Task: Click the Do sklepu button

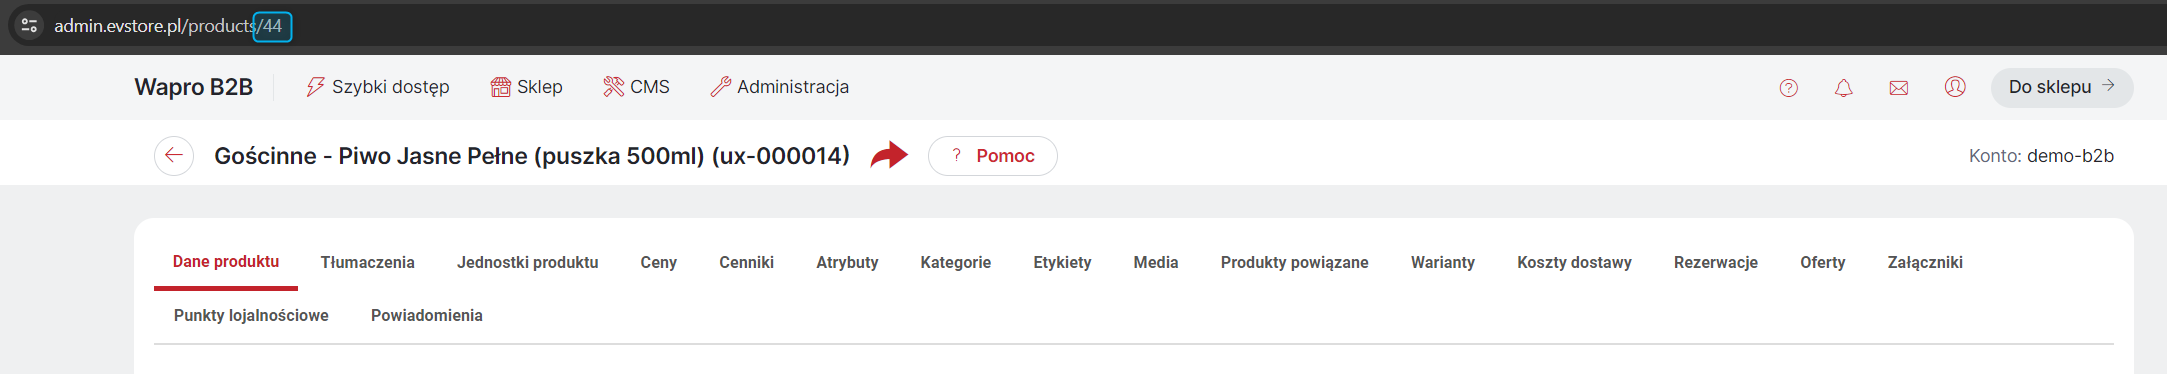Action: (x=2061, y=87)
